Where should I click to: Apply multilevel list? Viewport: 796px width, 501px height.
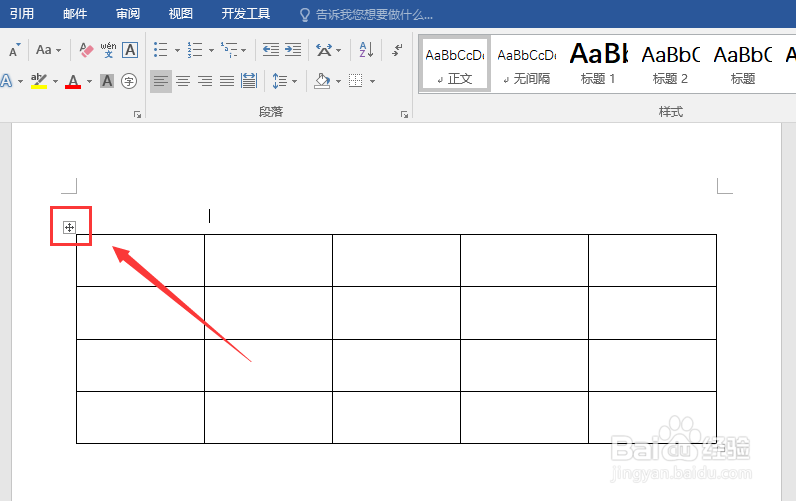229,50
